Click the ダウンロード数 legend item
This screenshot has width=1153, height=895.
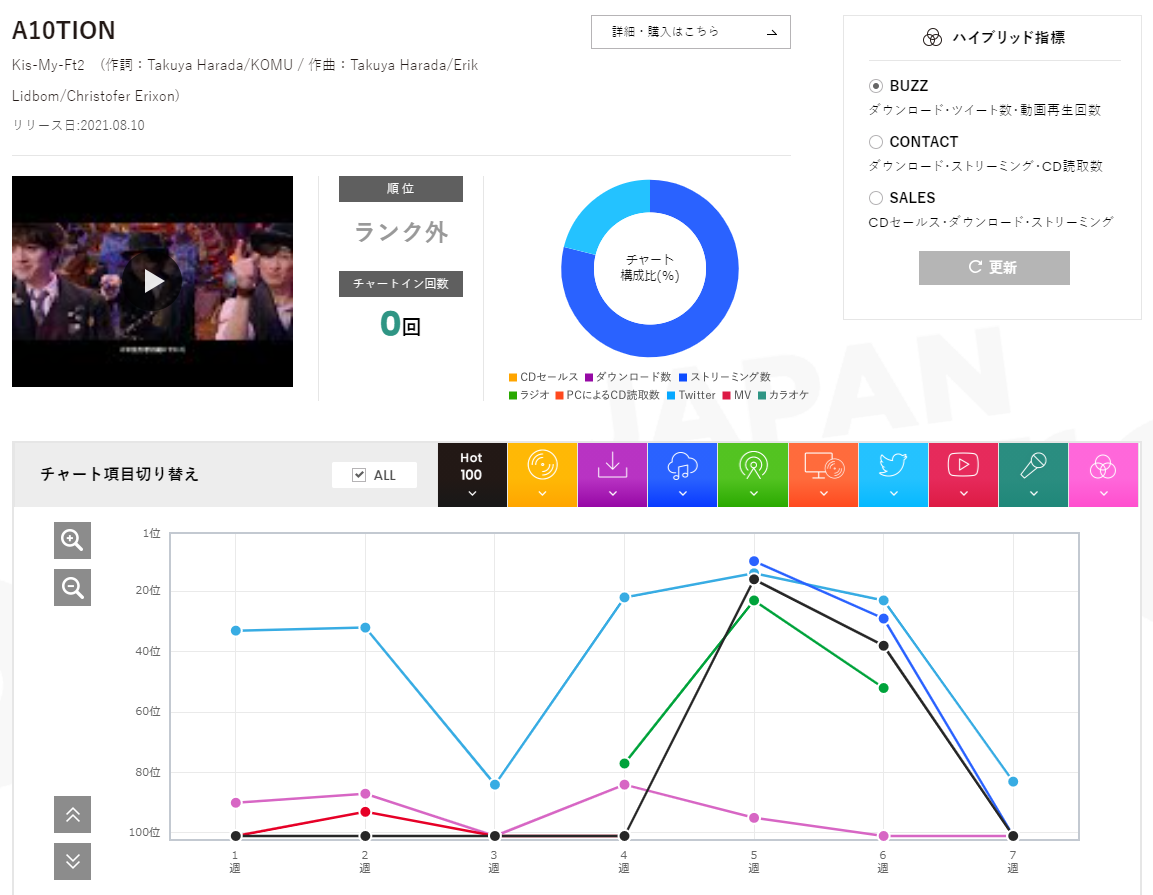[628, 377]
